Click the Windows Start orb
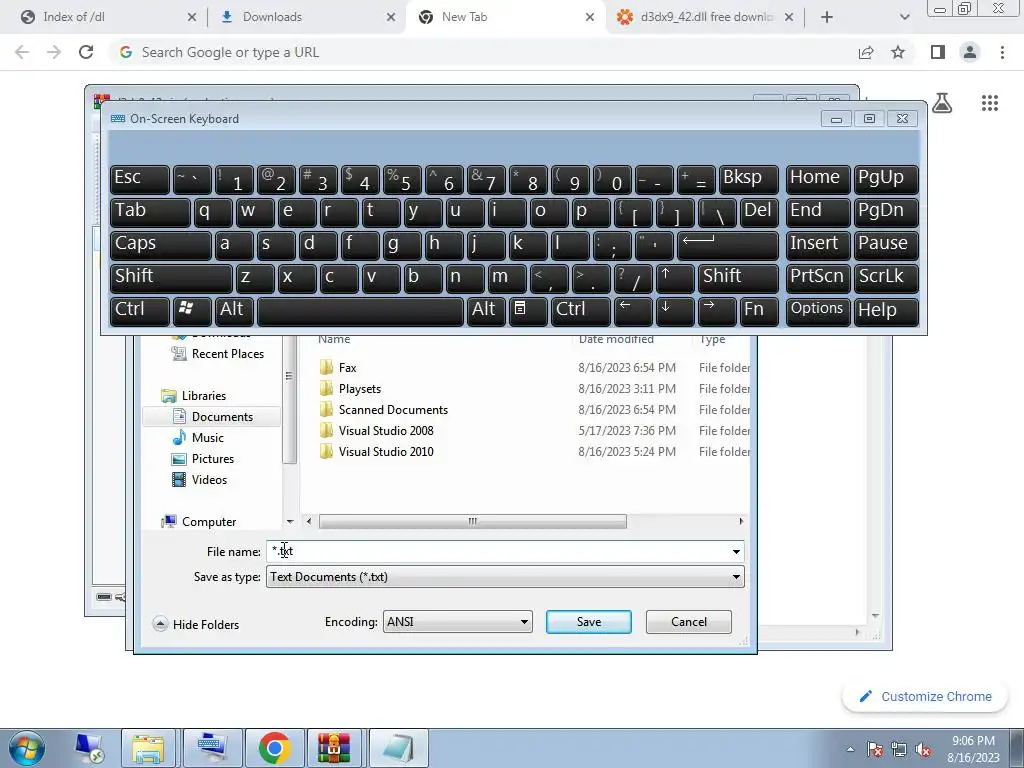Image resolution: width=1024 pixels, height=768 pixels. pyautogui.click(x=27, y=748)
